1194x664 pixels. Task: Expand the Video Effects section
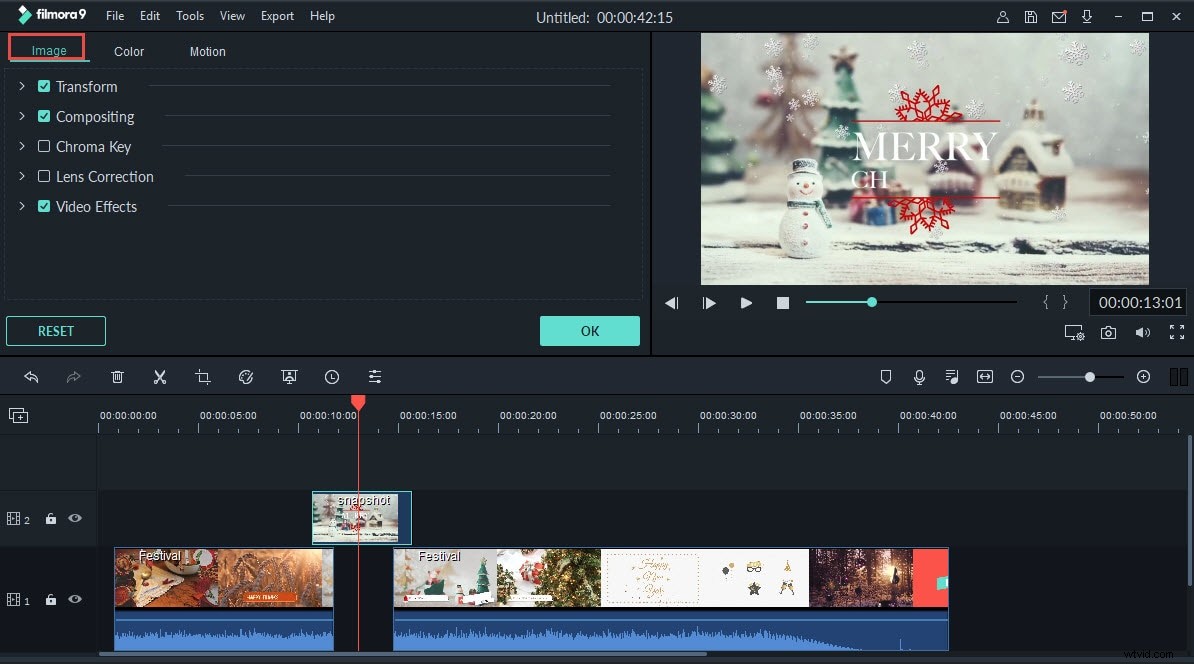point(20,206)
